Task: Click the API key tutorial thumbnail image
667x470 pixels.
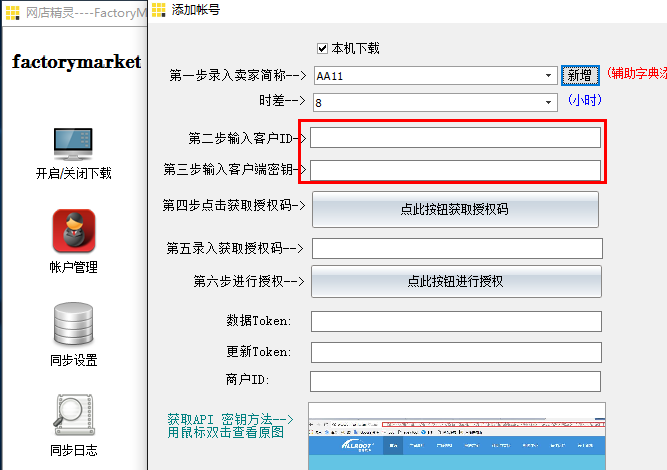Action: coord(456,436)
